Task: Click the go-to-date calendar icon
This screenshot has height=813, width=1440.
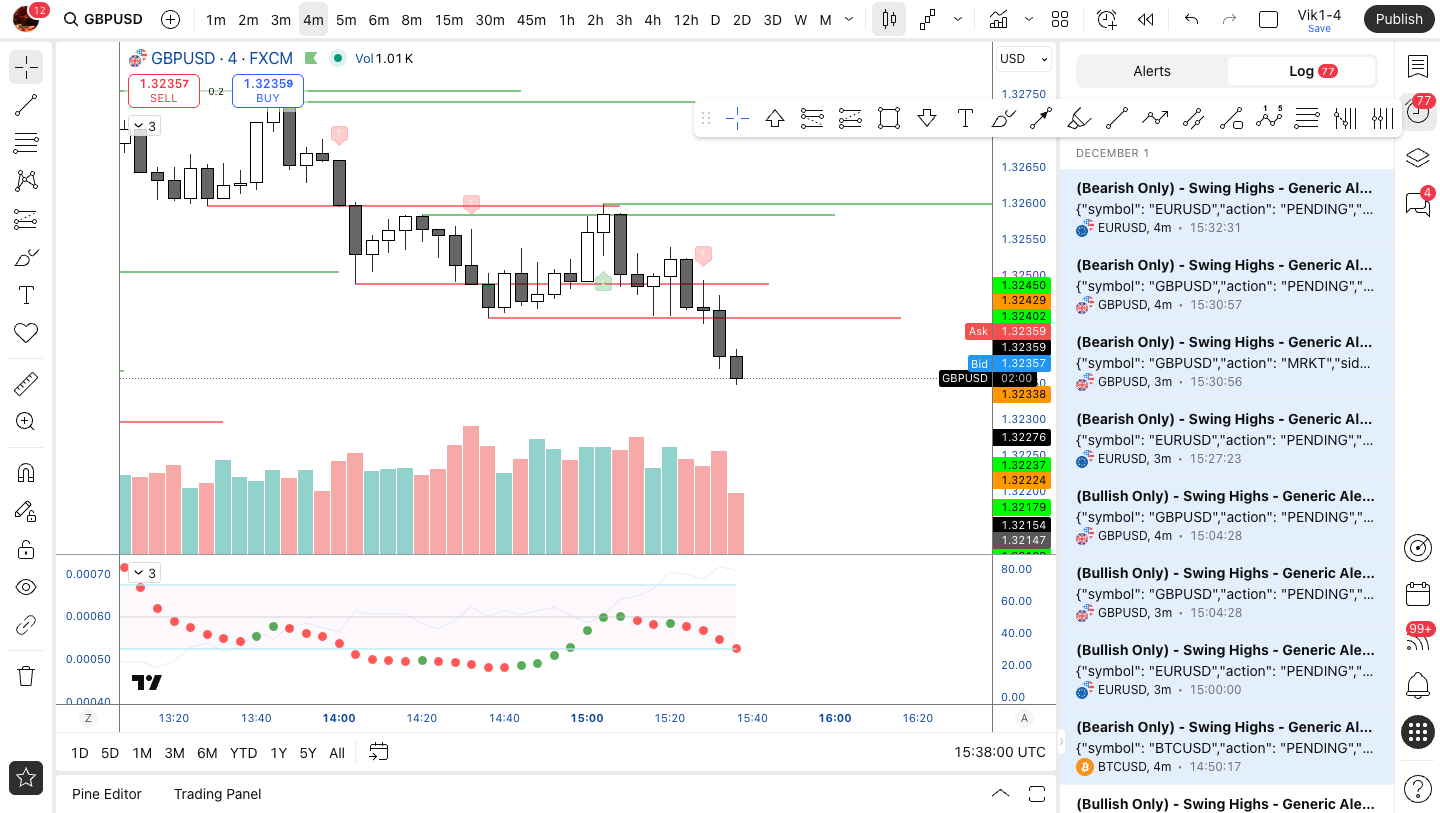Action: (x=378, y=752)
